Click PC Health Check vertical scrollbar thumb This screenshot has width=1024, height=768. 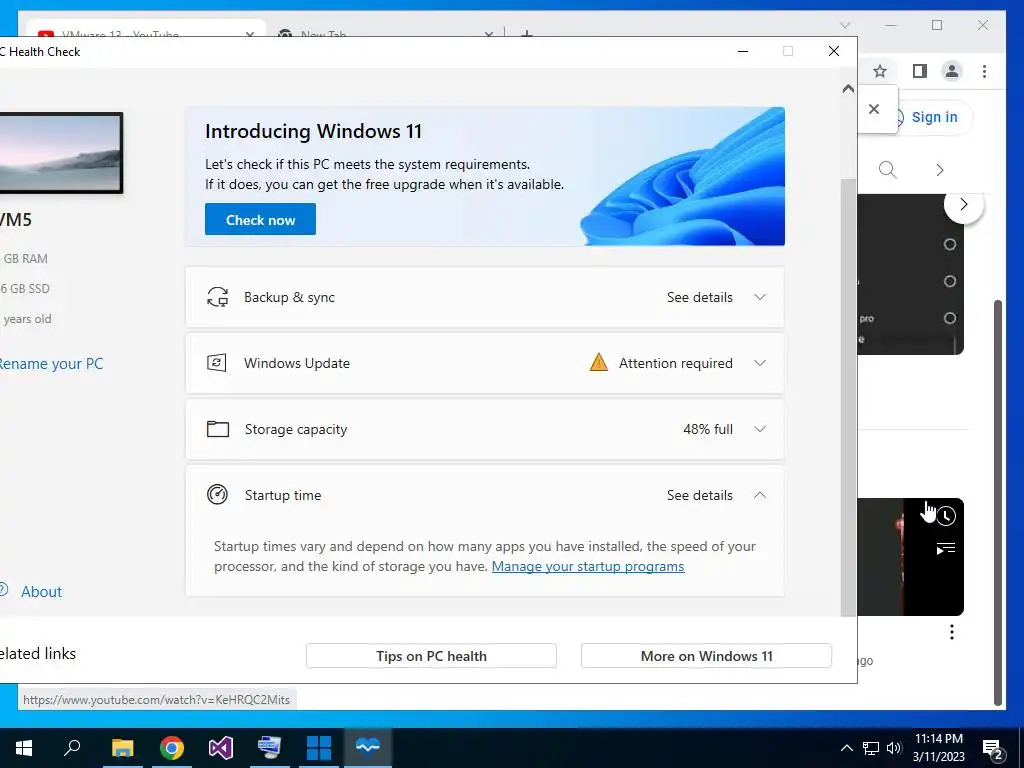pos(848,397)
